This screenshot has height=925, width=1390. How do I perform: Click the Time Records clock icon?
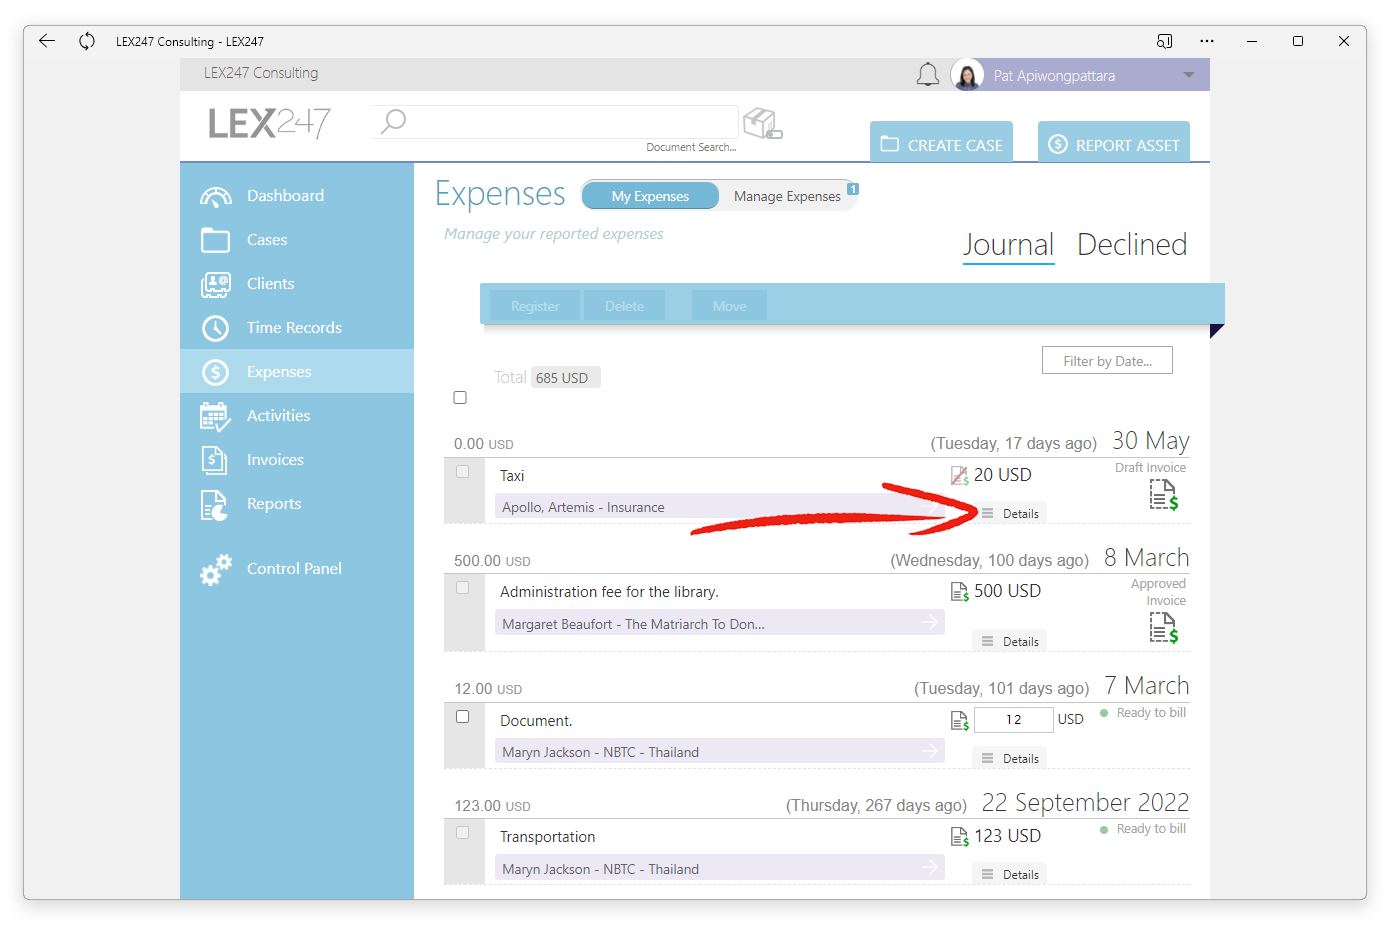pyautogui.click(x=215, y=328)
